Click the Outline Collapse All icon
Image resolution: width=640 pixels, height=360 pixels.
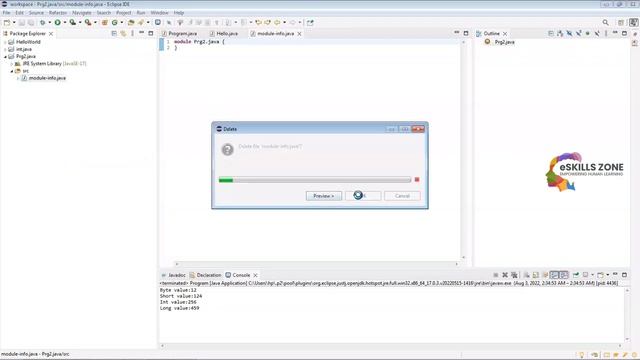point(551,33)
